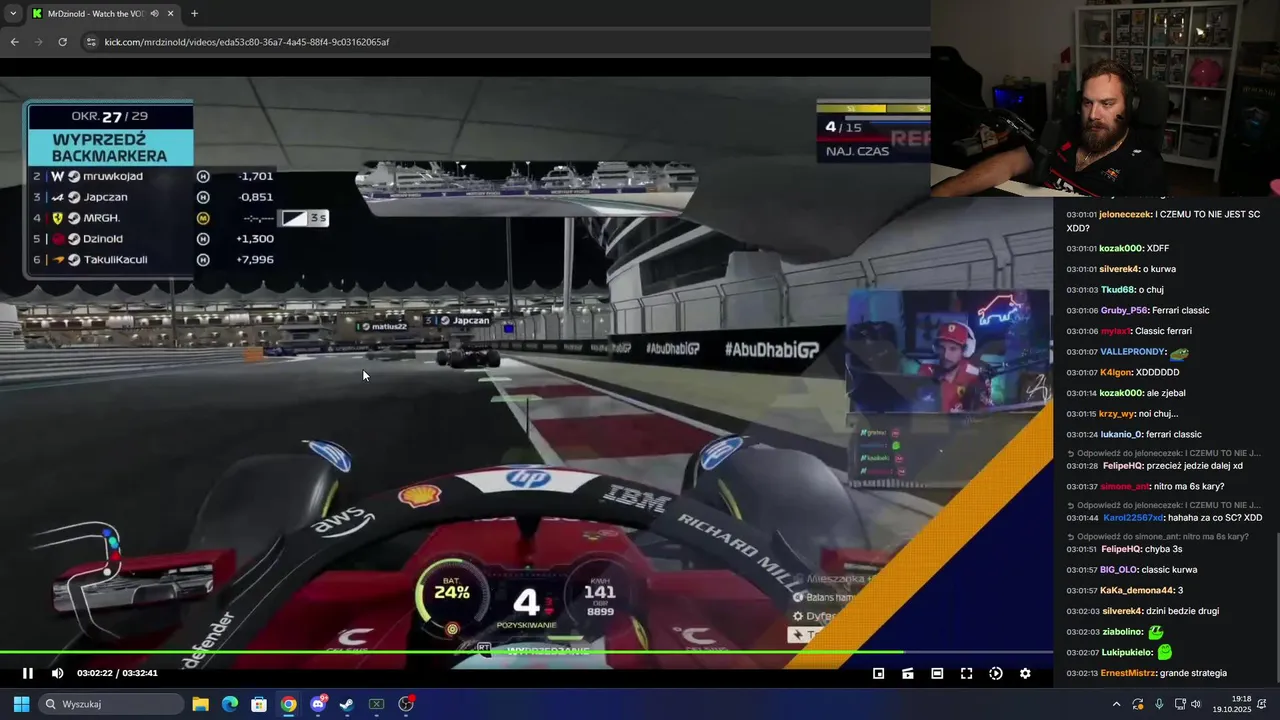The width and height of the screenshot is (1280, 720).
Task: Click the Wyszukaj taskbar search box
Action: click(x=110, y=704)
